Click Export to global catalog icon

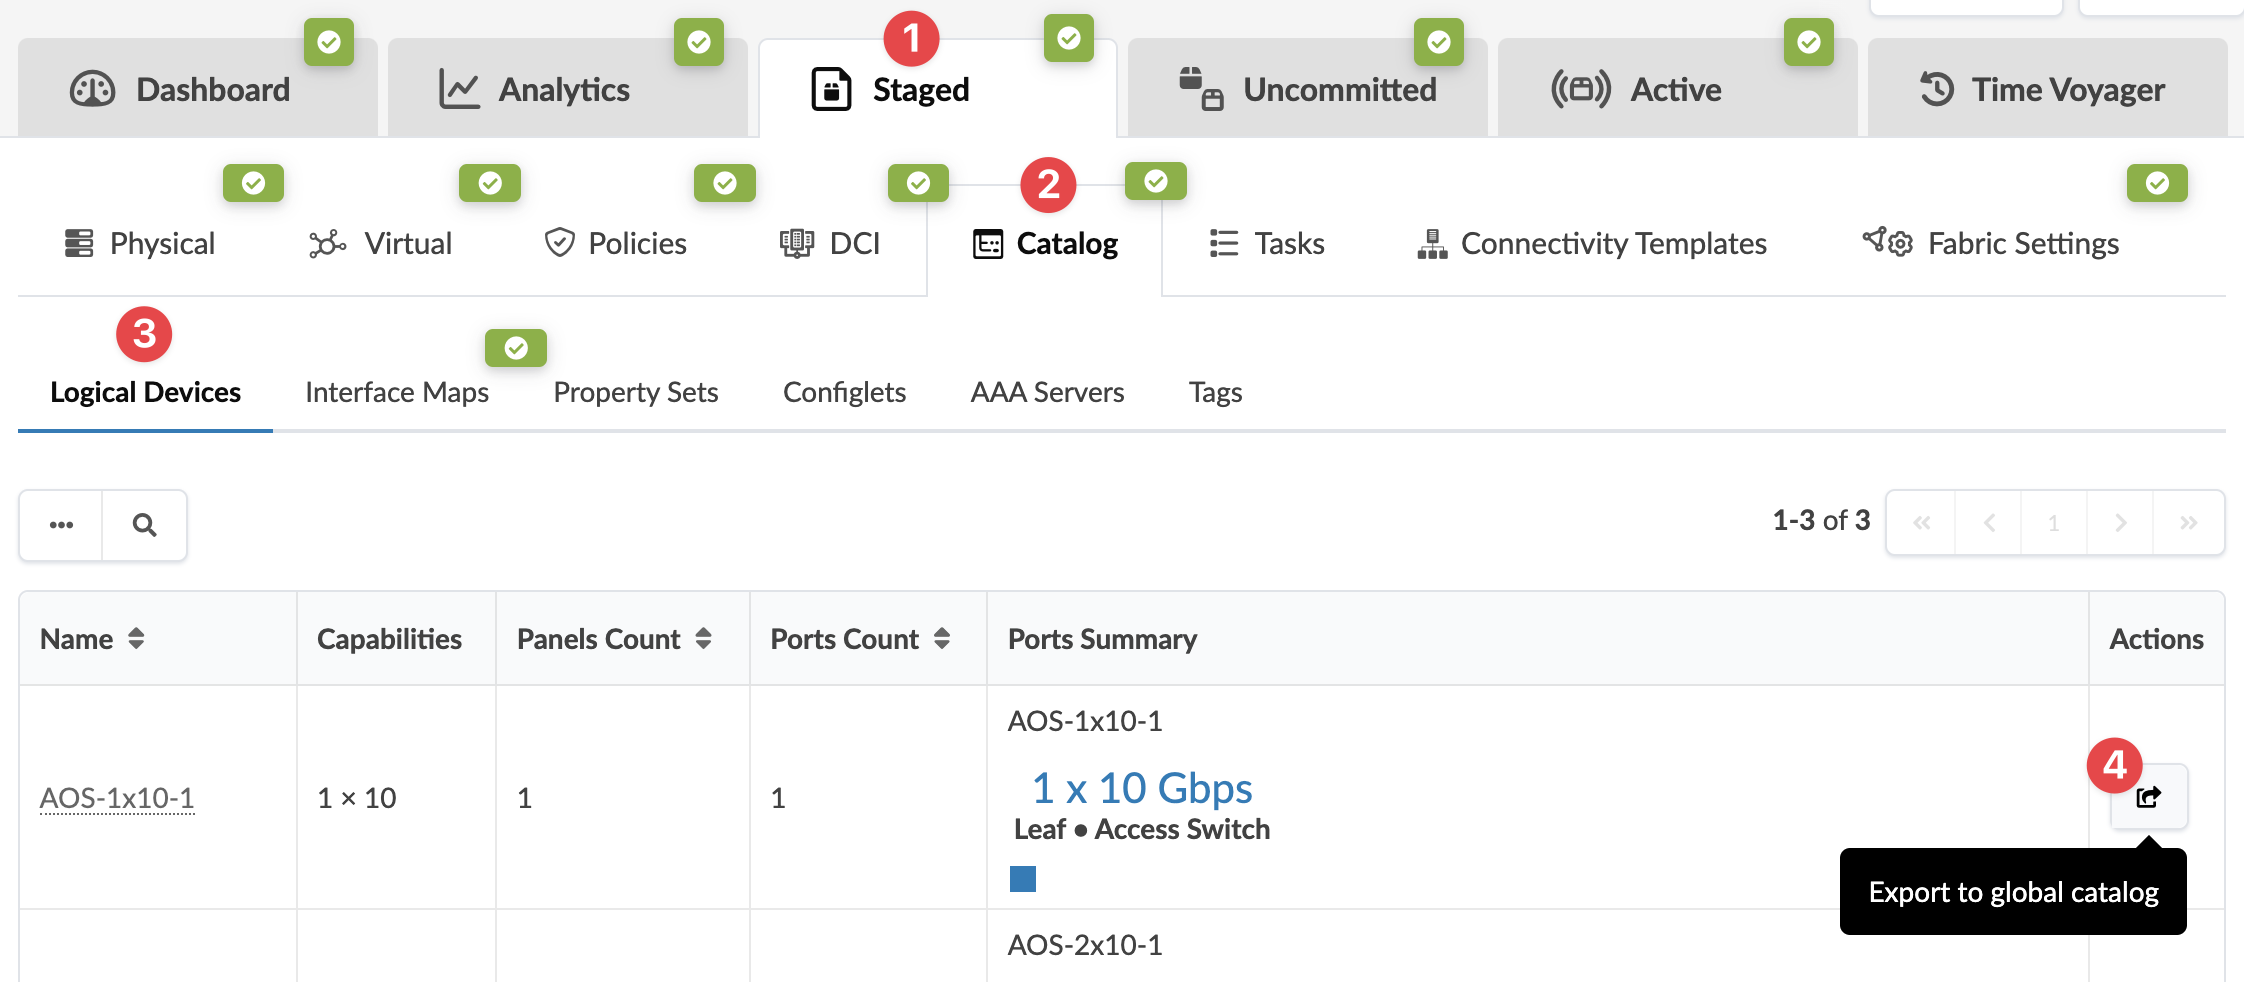tap(2148, 797)
